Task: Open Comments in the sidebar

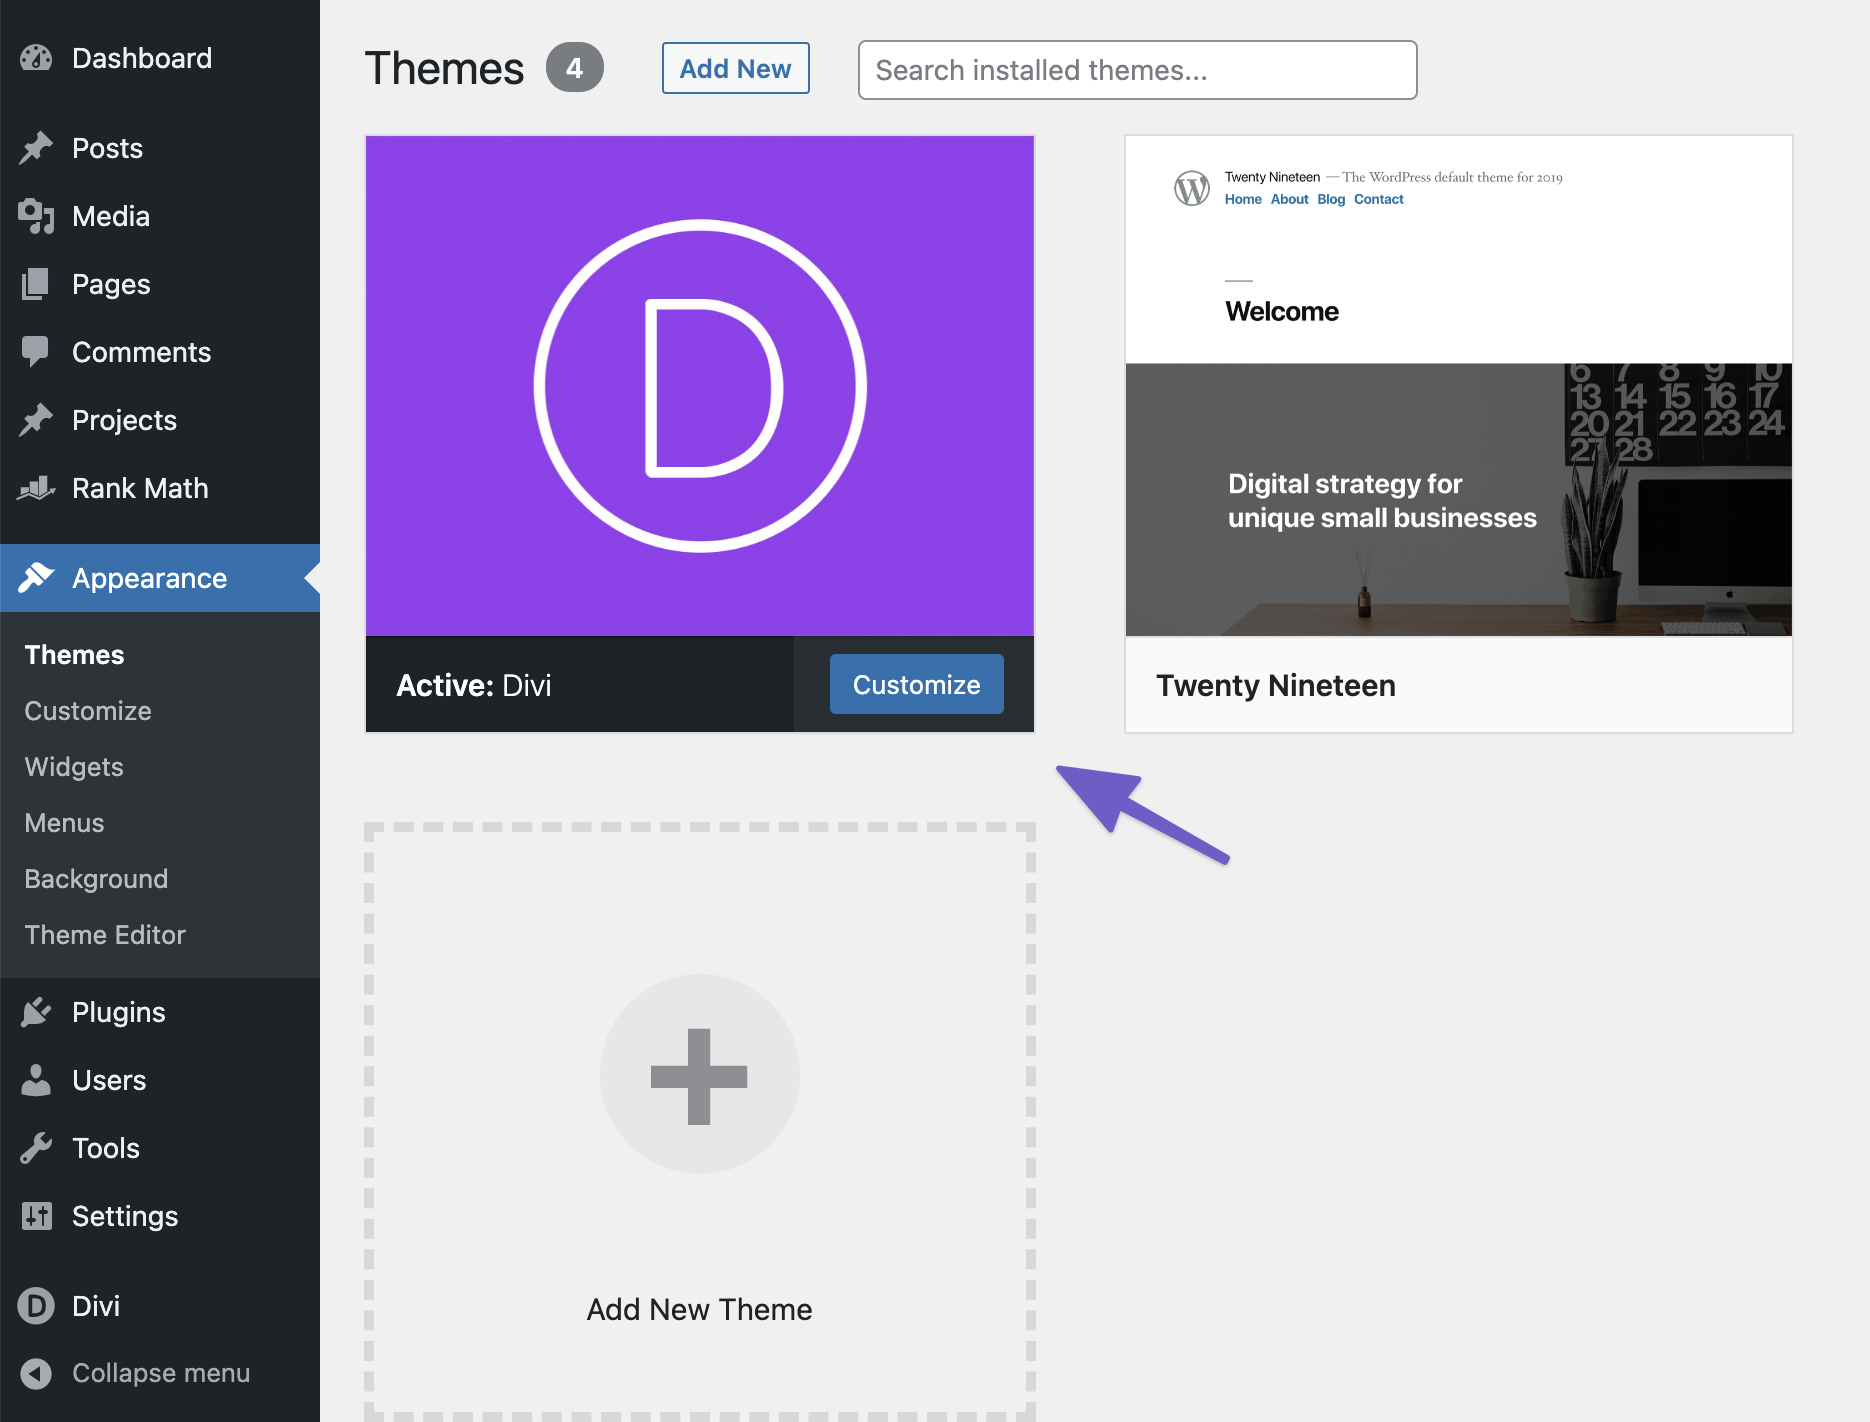Action: [160, 352]
